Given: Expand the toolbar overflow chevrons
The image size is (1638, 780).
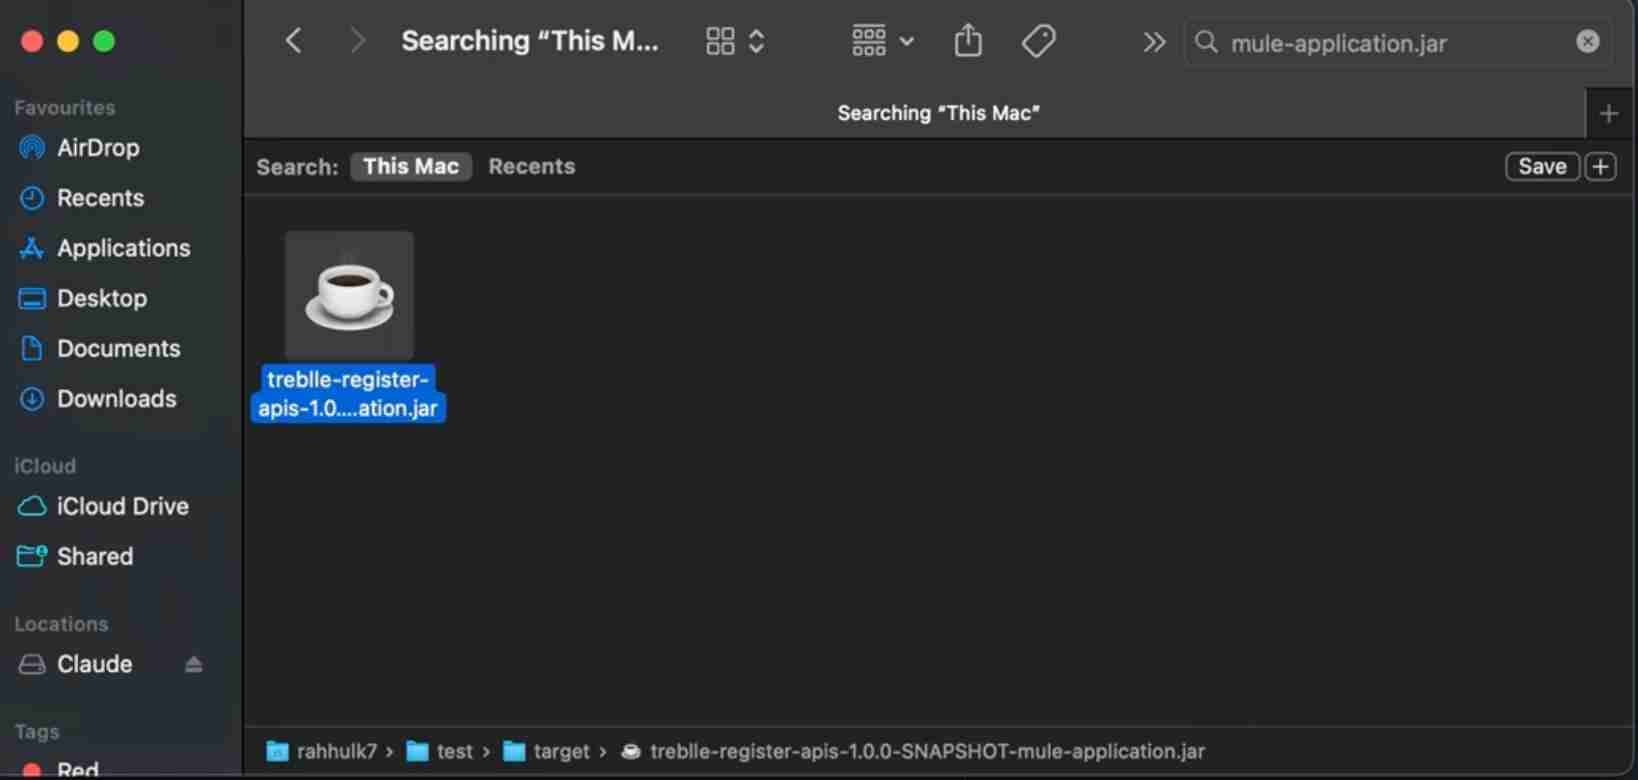Looking at the screenshot, I should [x=1153, y=42].
